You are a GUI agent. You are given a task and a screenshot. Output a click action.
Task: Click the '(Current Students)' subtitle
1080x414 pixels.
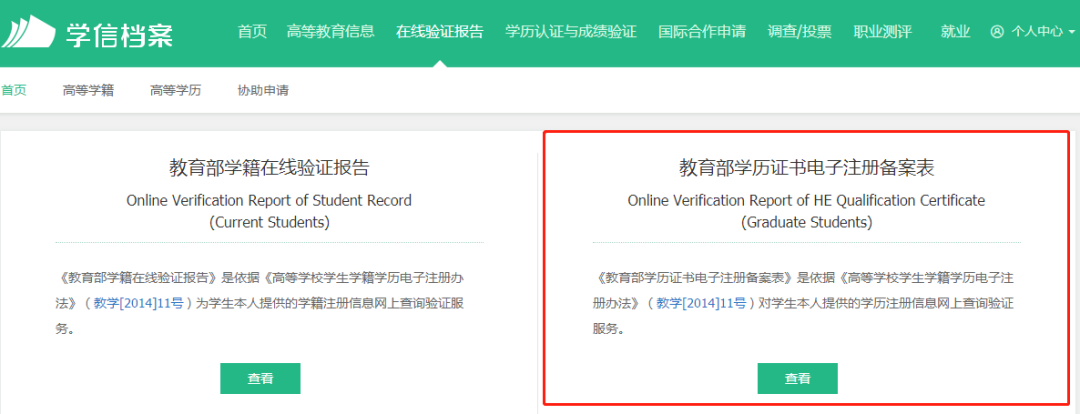(x=269, y=223)
